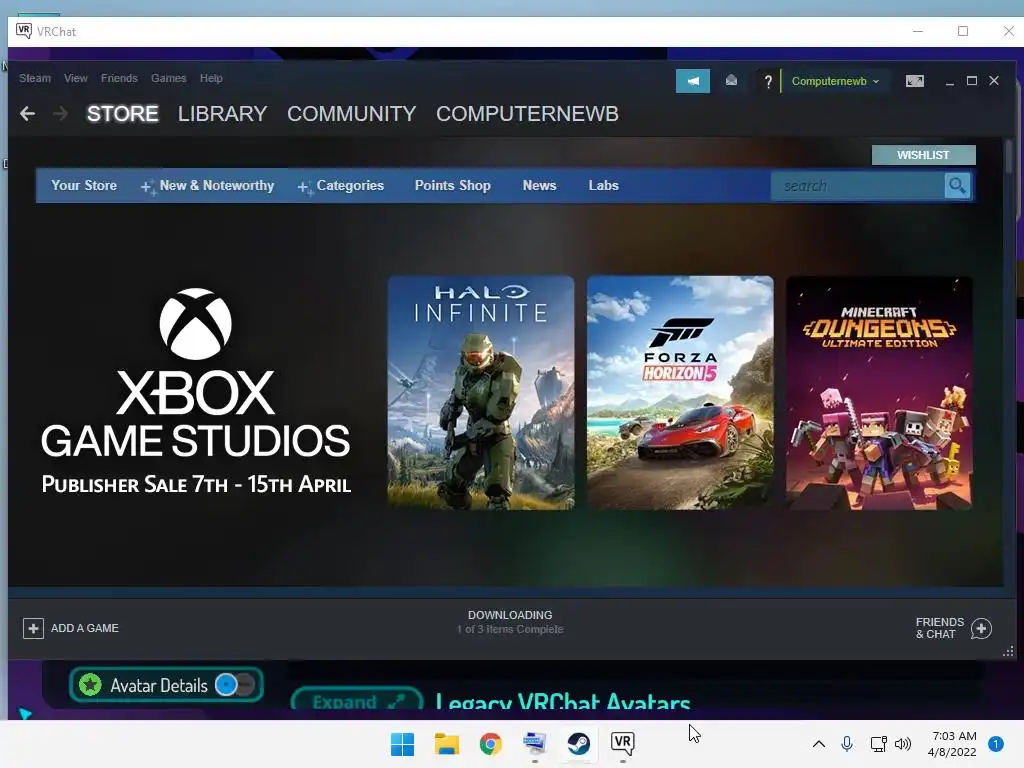
Task: Click the VRChat taskbar icon
Action: pyautogui.click(x=622, y=743)
